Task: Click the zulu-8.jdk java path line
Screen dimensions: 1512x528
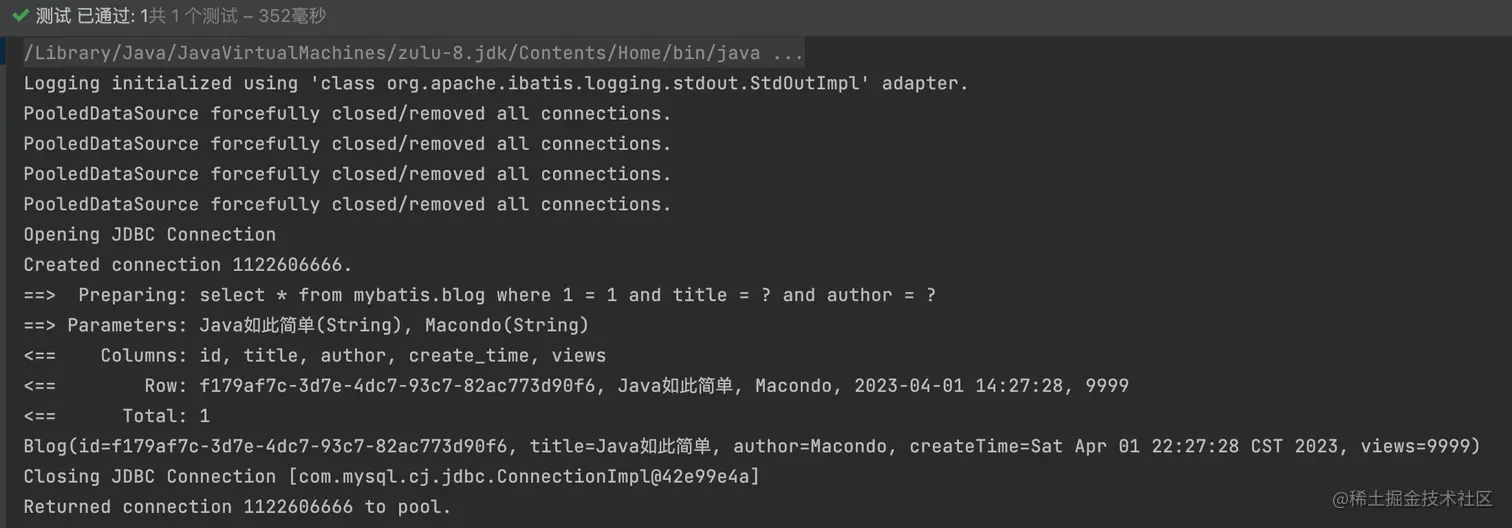Action: click(390, 53)
